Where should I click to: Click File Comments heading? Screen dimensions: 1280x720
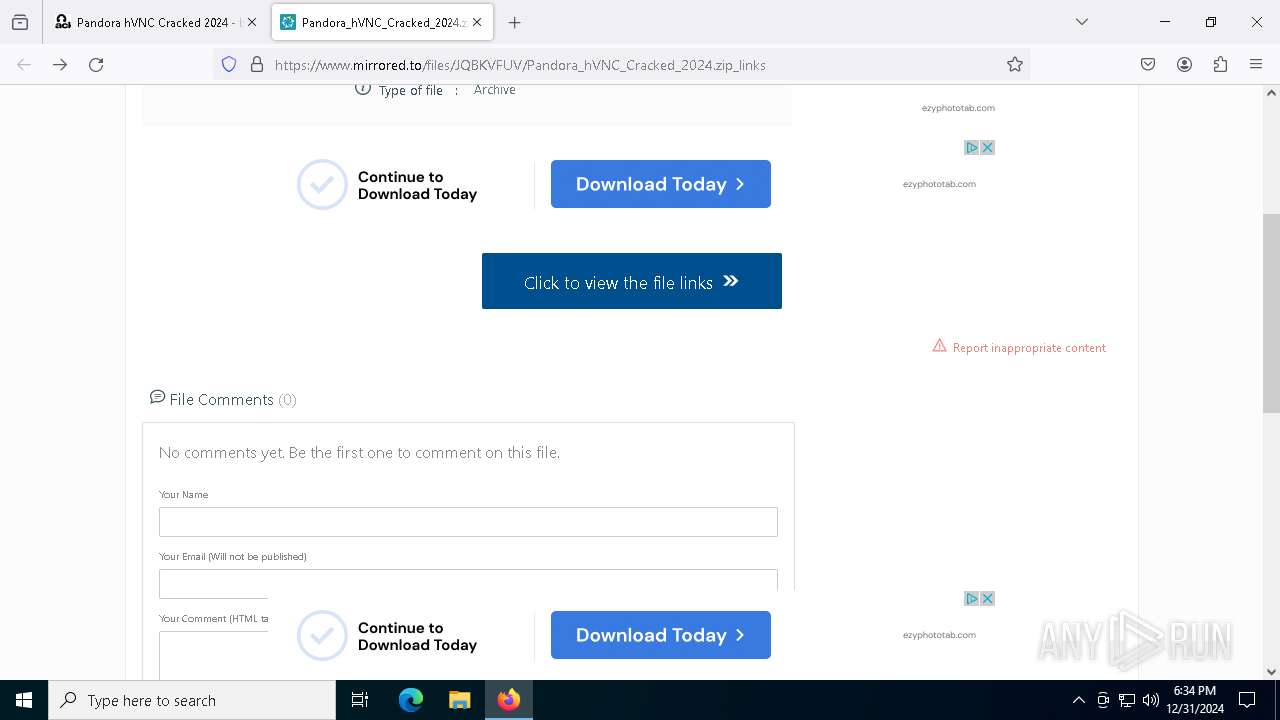(x=222, y=399)
